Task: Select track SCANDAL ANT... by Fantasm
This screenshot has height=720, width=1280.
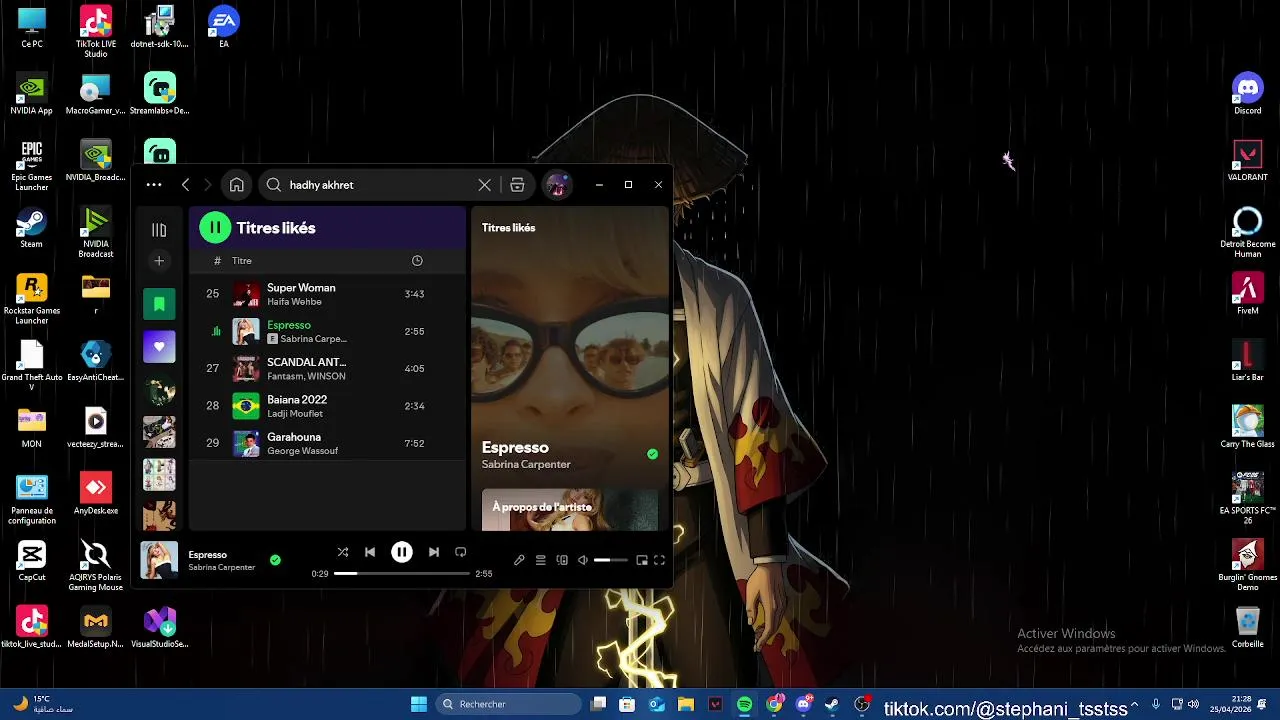Action: (x=328, y=369)
